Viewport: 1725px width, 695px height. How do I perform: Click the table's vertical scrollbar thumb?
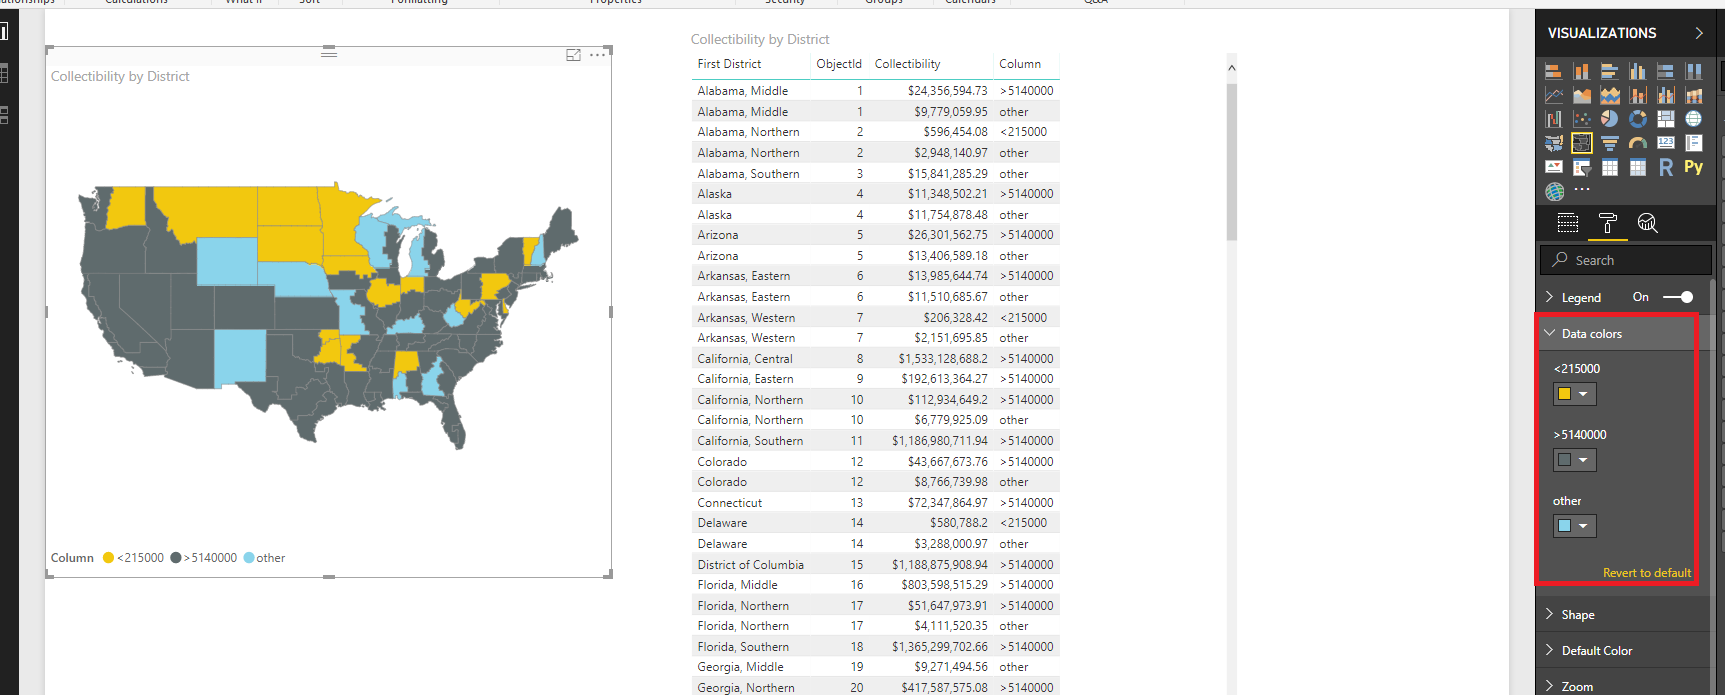pyautogui.click(x=1231, y=162)
